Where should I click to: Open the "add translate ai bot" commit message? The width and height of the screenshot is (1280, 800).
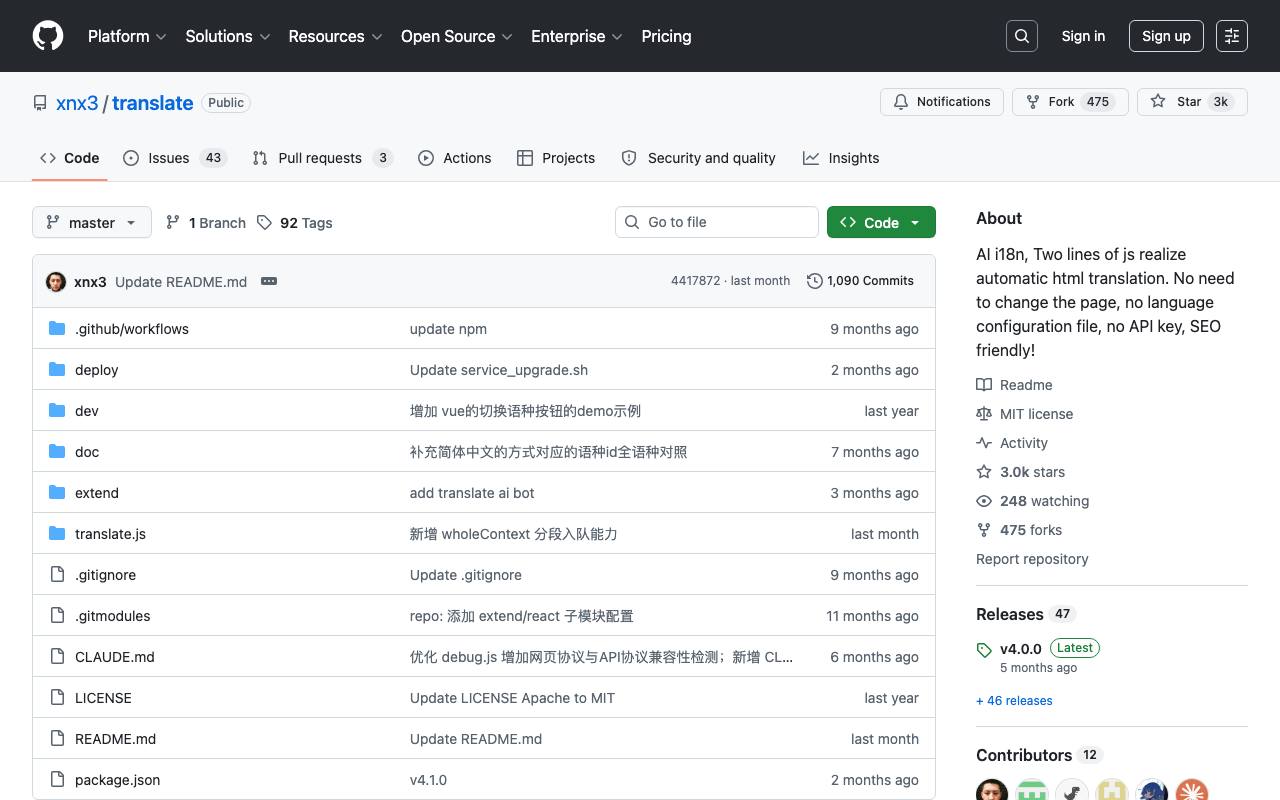tap(472, 493)
